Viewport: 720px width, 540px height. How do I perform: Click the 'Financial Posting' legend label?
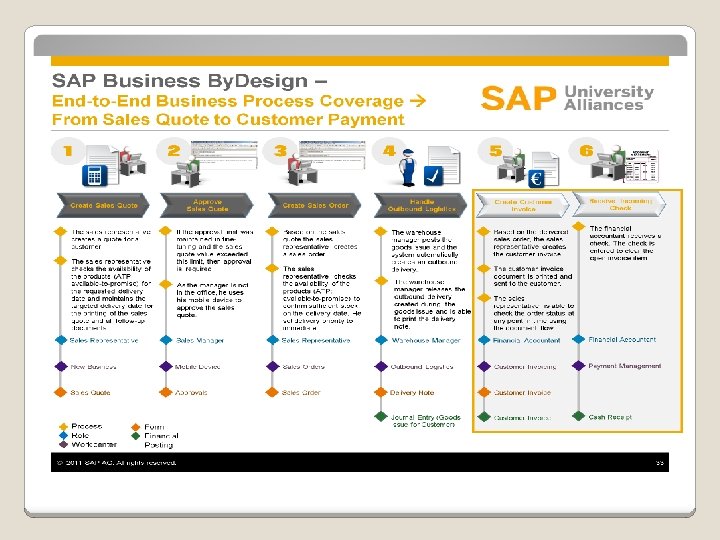pyautogui.click(x=161, y=440)
